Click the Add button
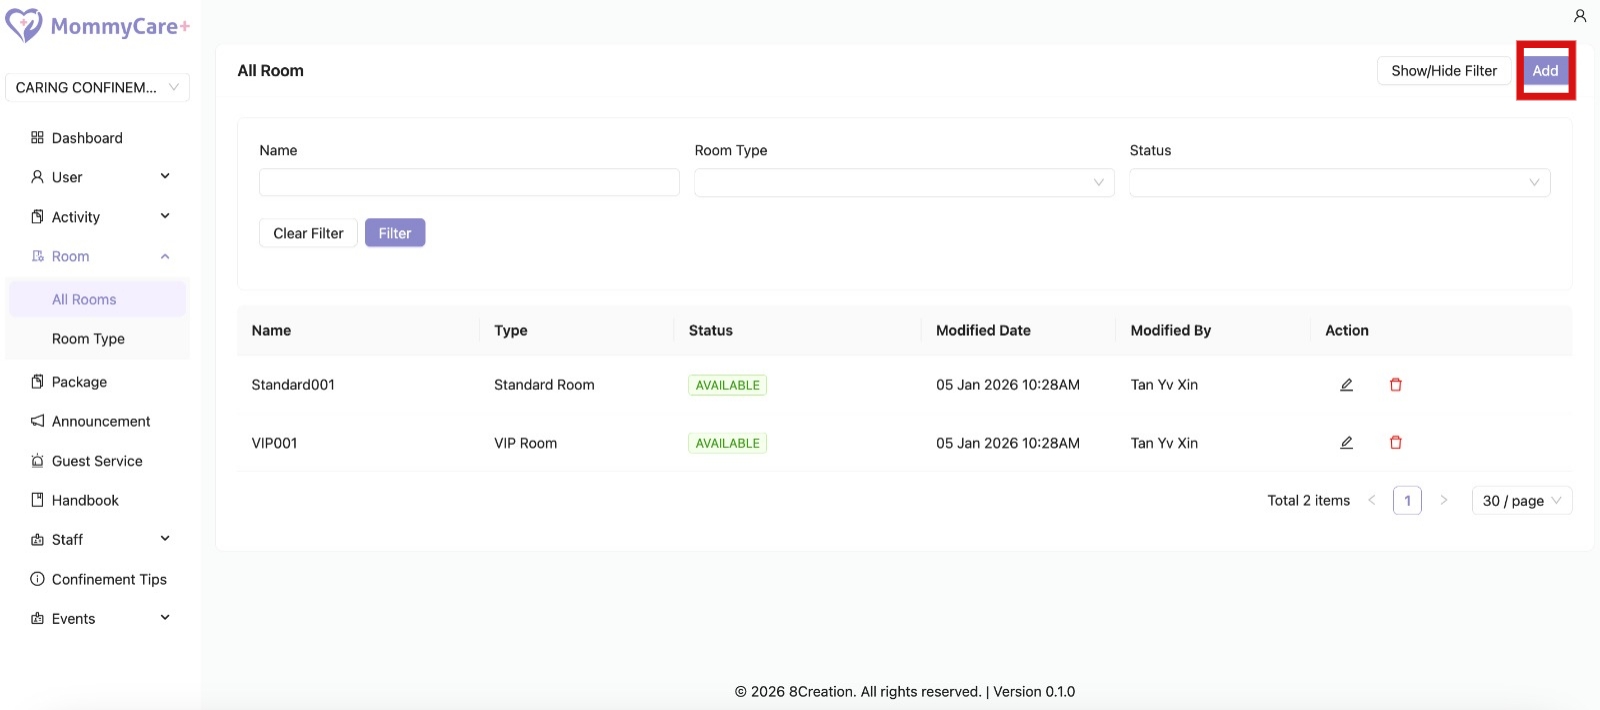The width and height of the screenshot is (1600, 710). pyautogui.click(x=1545, y=71)
